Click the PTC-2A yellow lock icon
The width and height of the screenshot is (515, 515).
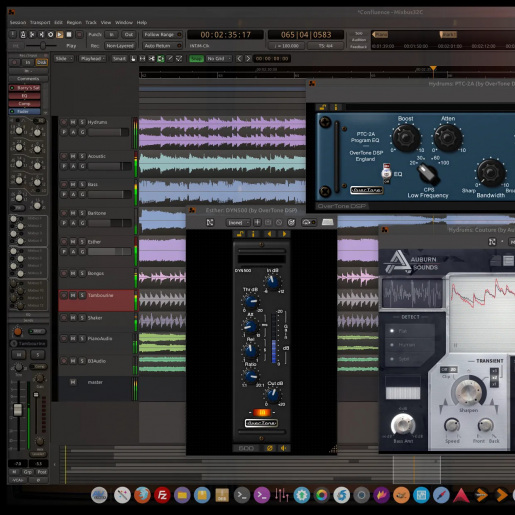click(x=323, y=107)
